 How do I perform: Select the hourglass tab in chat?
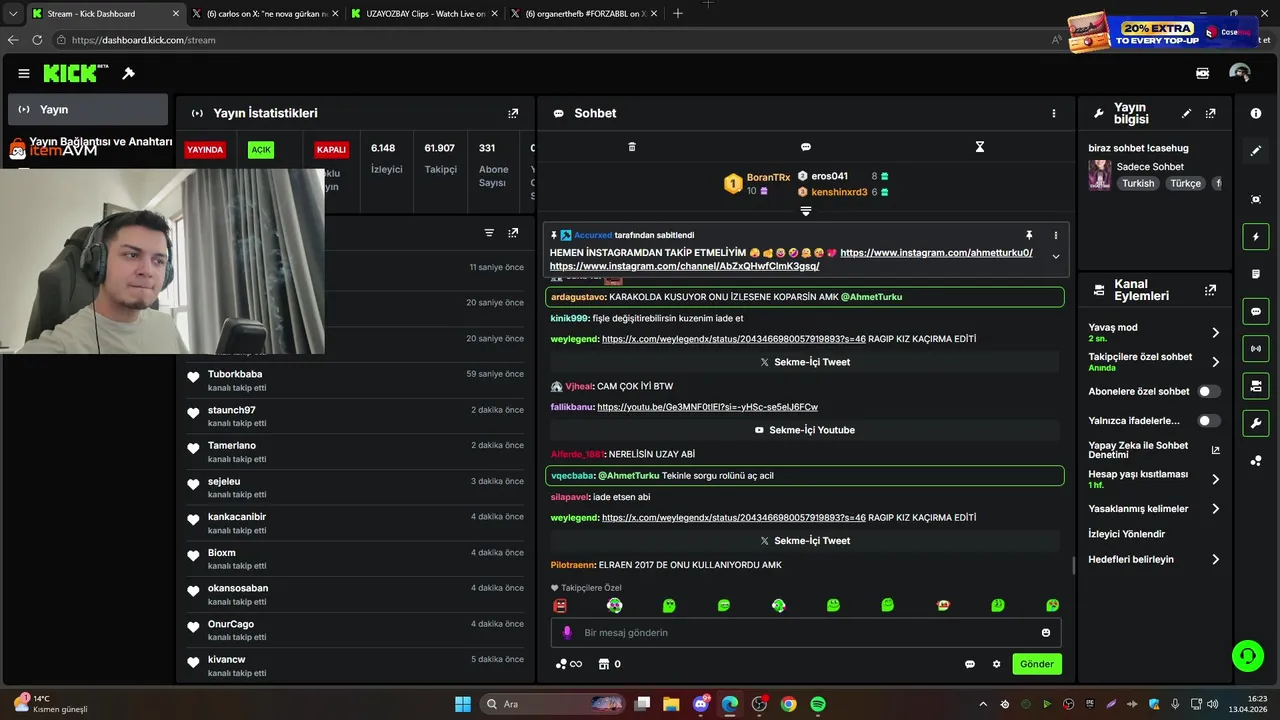click(980, 147)
